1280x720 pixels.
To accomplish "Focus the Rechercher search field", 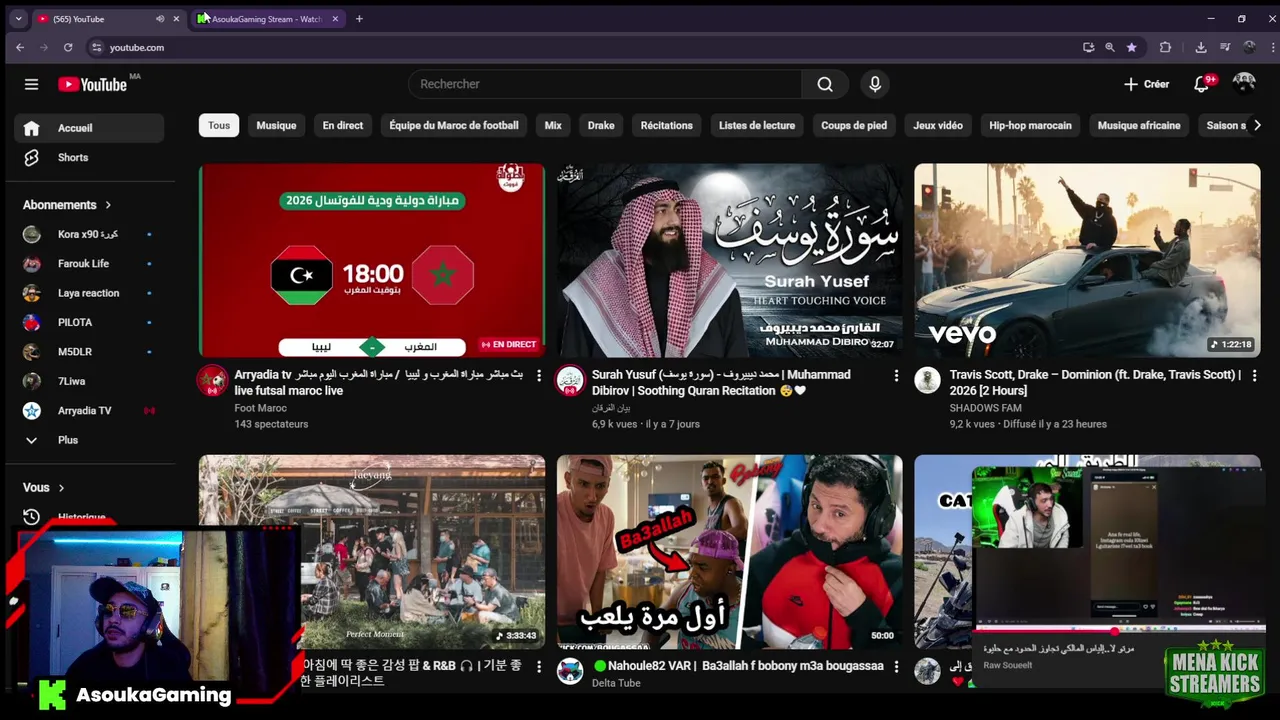I will 605,84.
